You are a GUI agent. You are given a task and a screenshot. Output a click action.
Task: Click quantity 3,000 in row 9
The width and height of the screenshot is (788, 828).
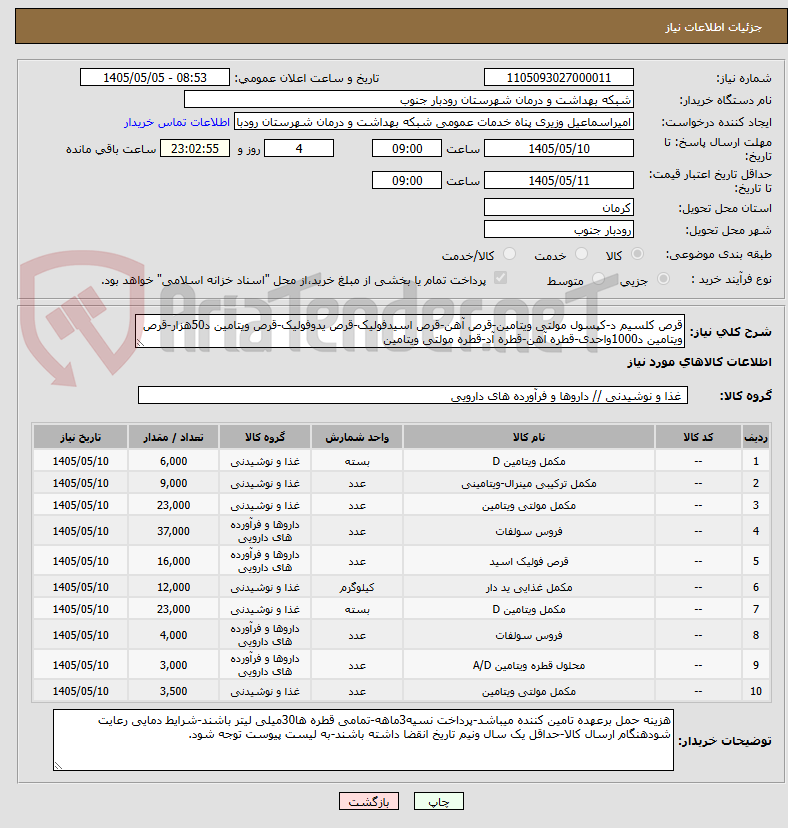coord(173,665)
